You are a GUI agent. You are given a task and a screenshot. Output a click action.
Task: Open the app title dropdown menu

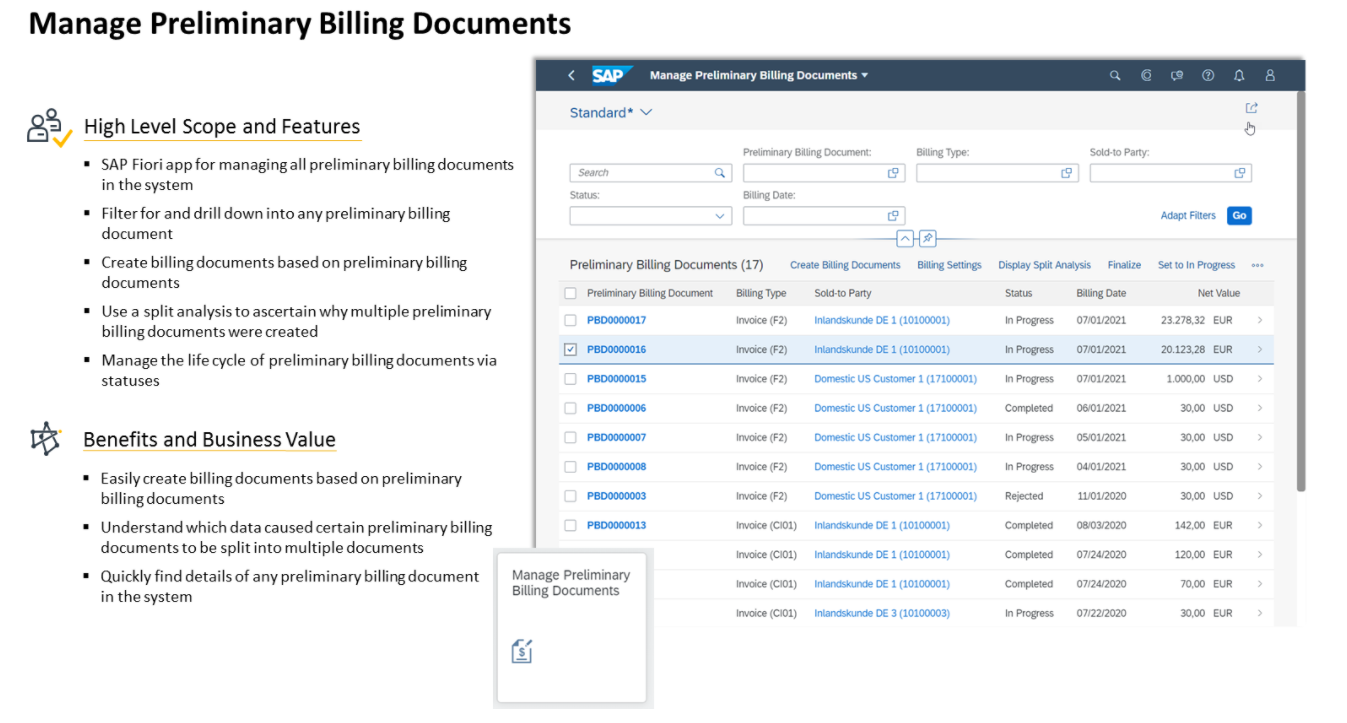(x=864, y=76)
